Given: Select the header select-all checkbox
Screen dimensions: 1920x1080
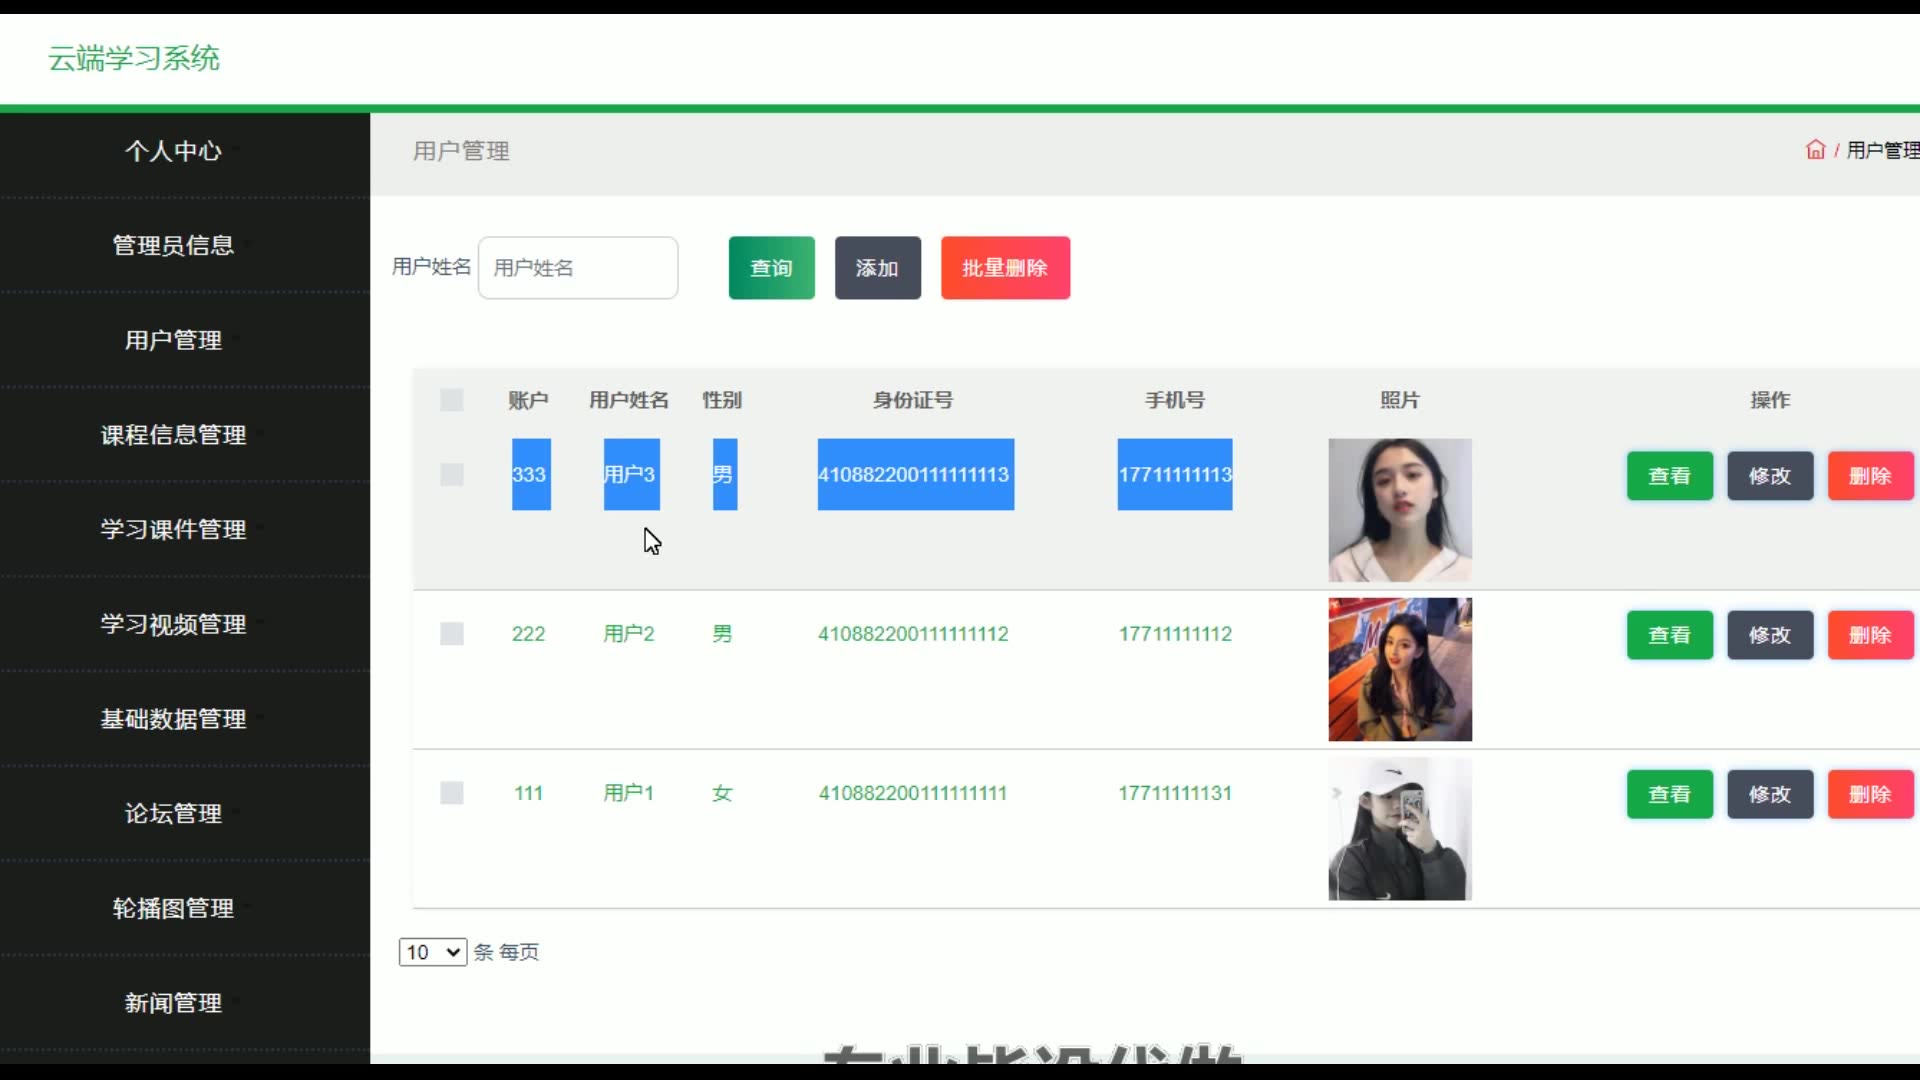Looking at the screenshot, I should [452, 400].
